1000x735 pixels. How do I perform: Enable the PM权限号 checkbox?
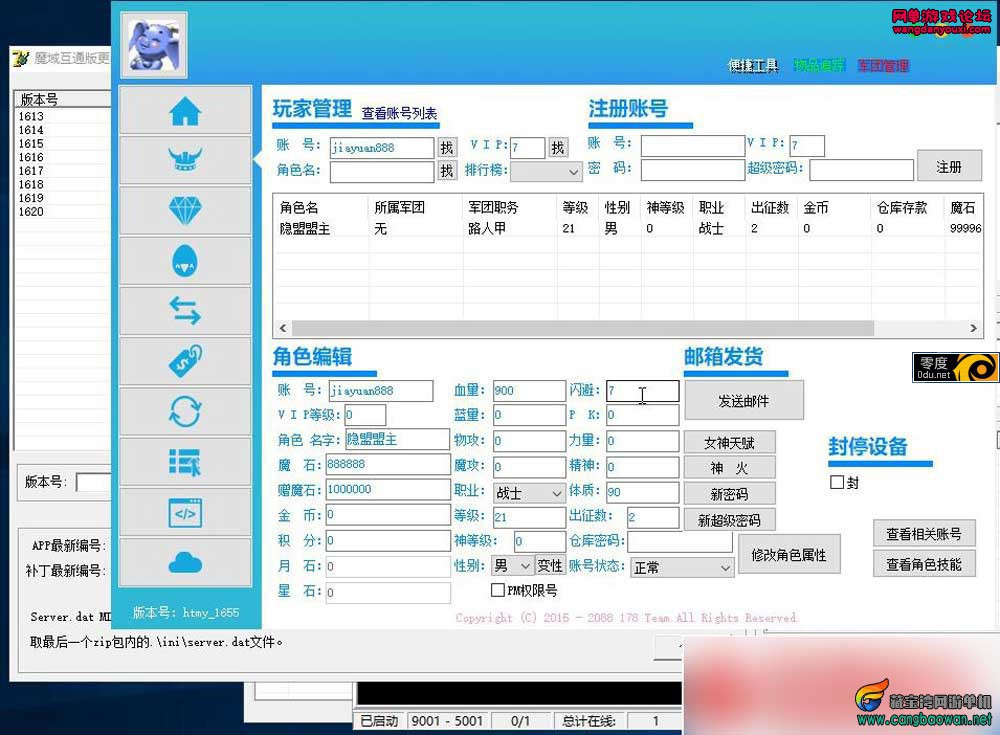(497, 590)
